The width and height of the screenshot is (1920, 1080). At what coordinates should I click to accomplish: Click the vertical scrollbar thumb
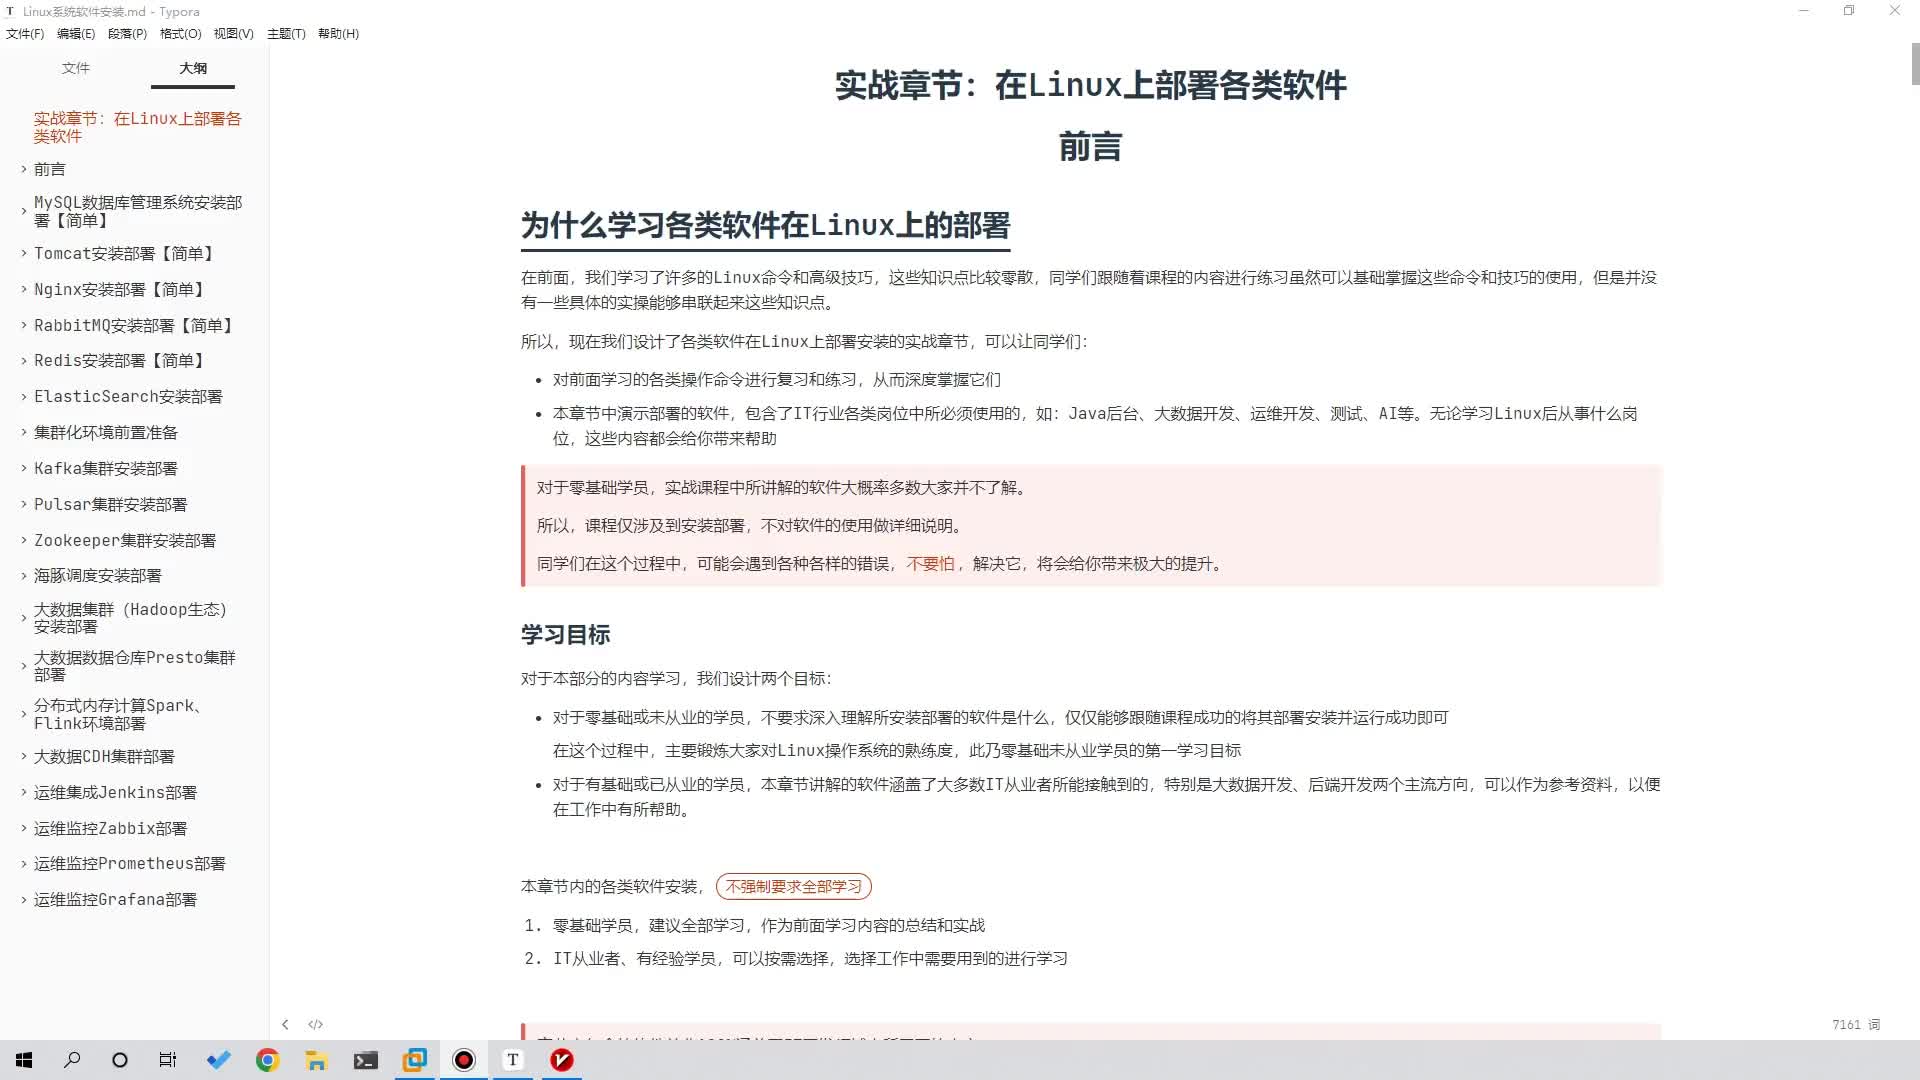(1915, 64)
